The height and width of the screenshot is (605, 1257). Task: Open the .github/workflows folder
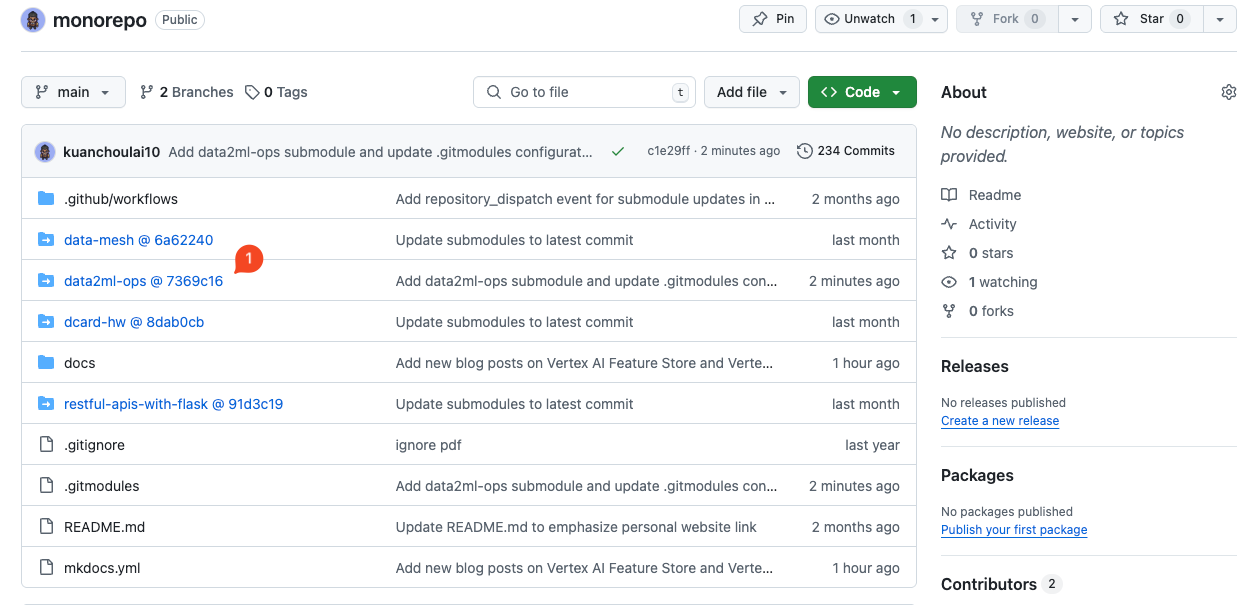[x=121, y=199]
